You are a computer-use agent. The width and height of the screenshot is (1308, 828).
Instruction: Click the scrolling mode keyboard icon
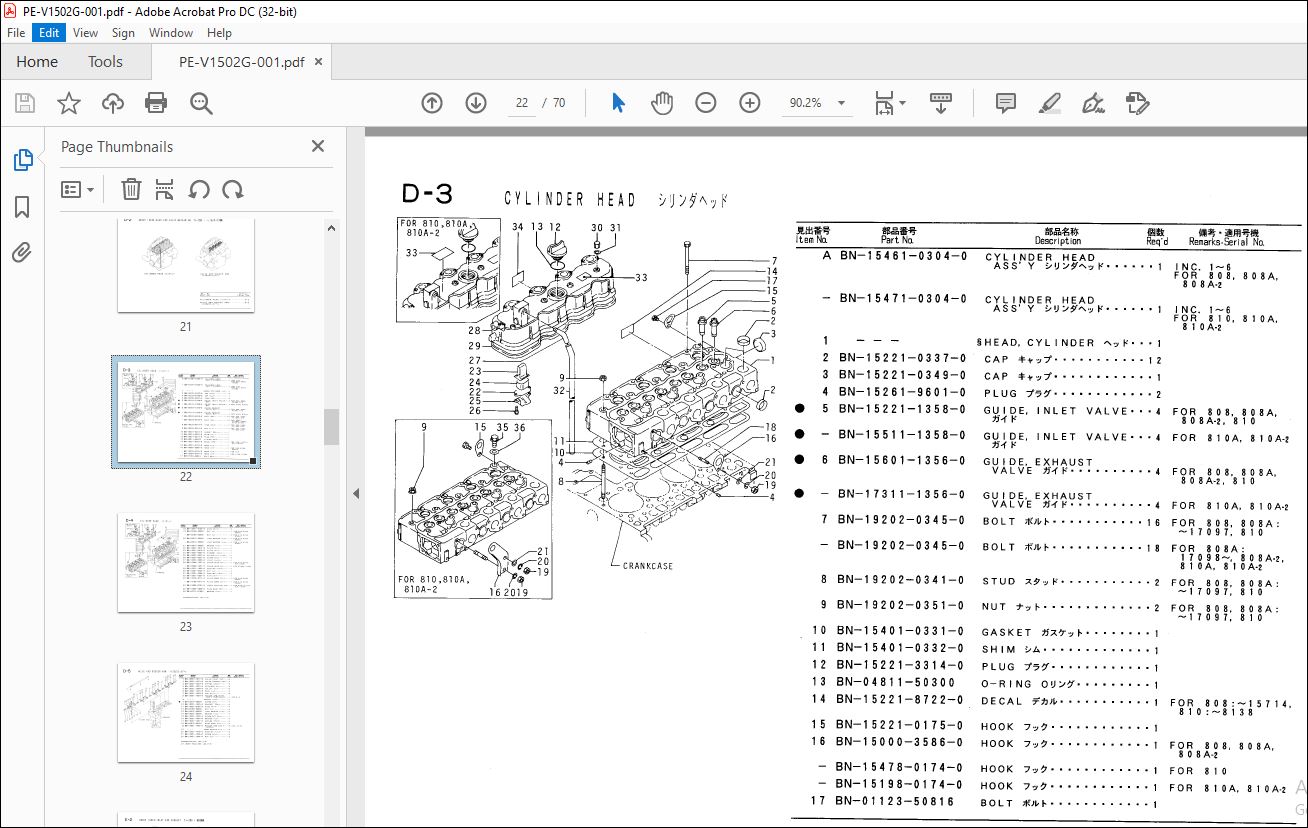(x=941, y=103)
